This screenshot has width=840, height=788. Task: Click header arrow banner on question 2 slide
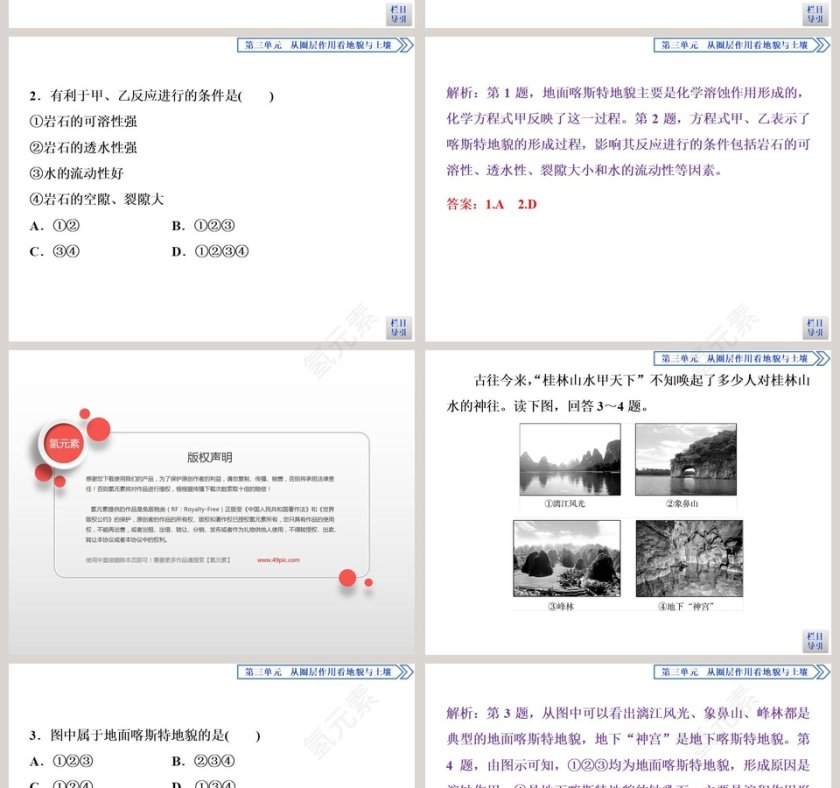324,45
